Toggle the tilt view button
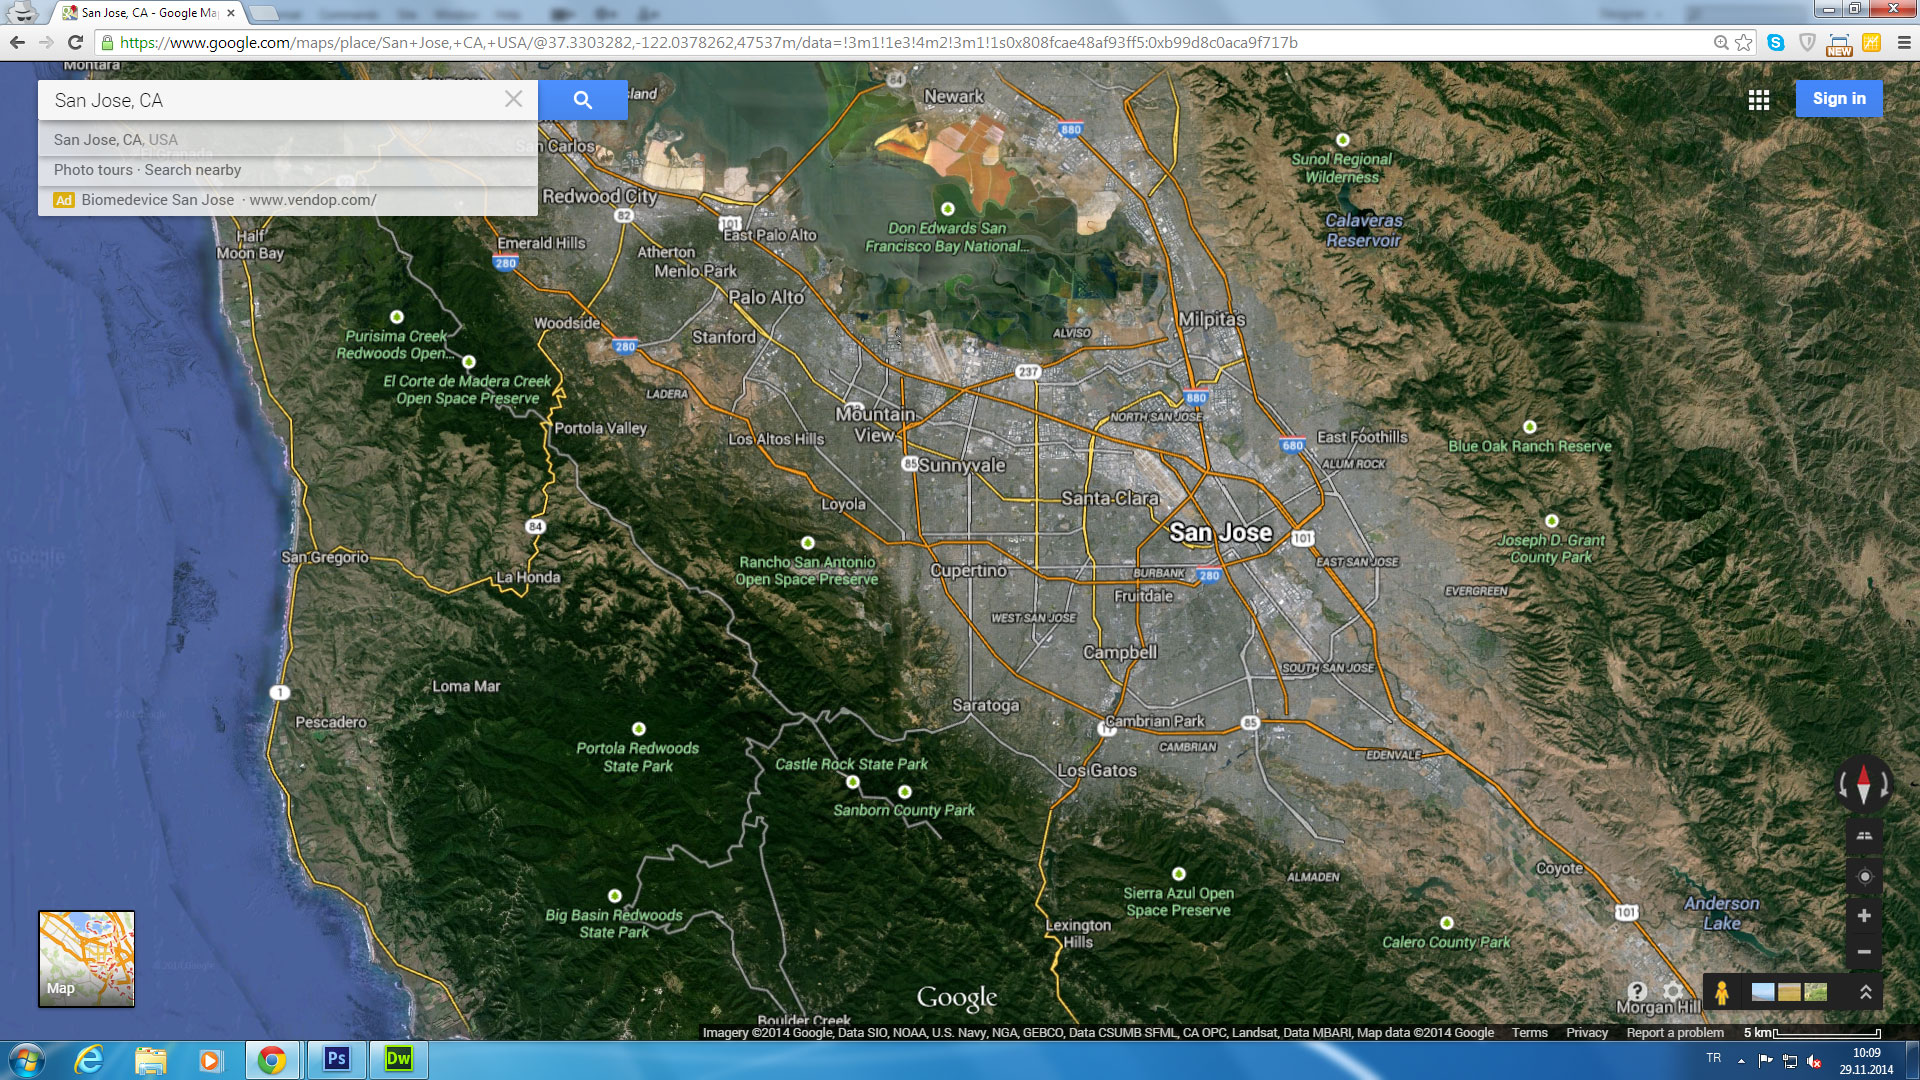The height and width of the screenshot is (1080, 1920). tap(1864, 836)
